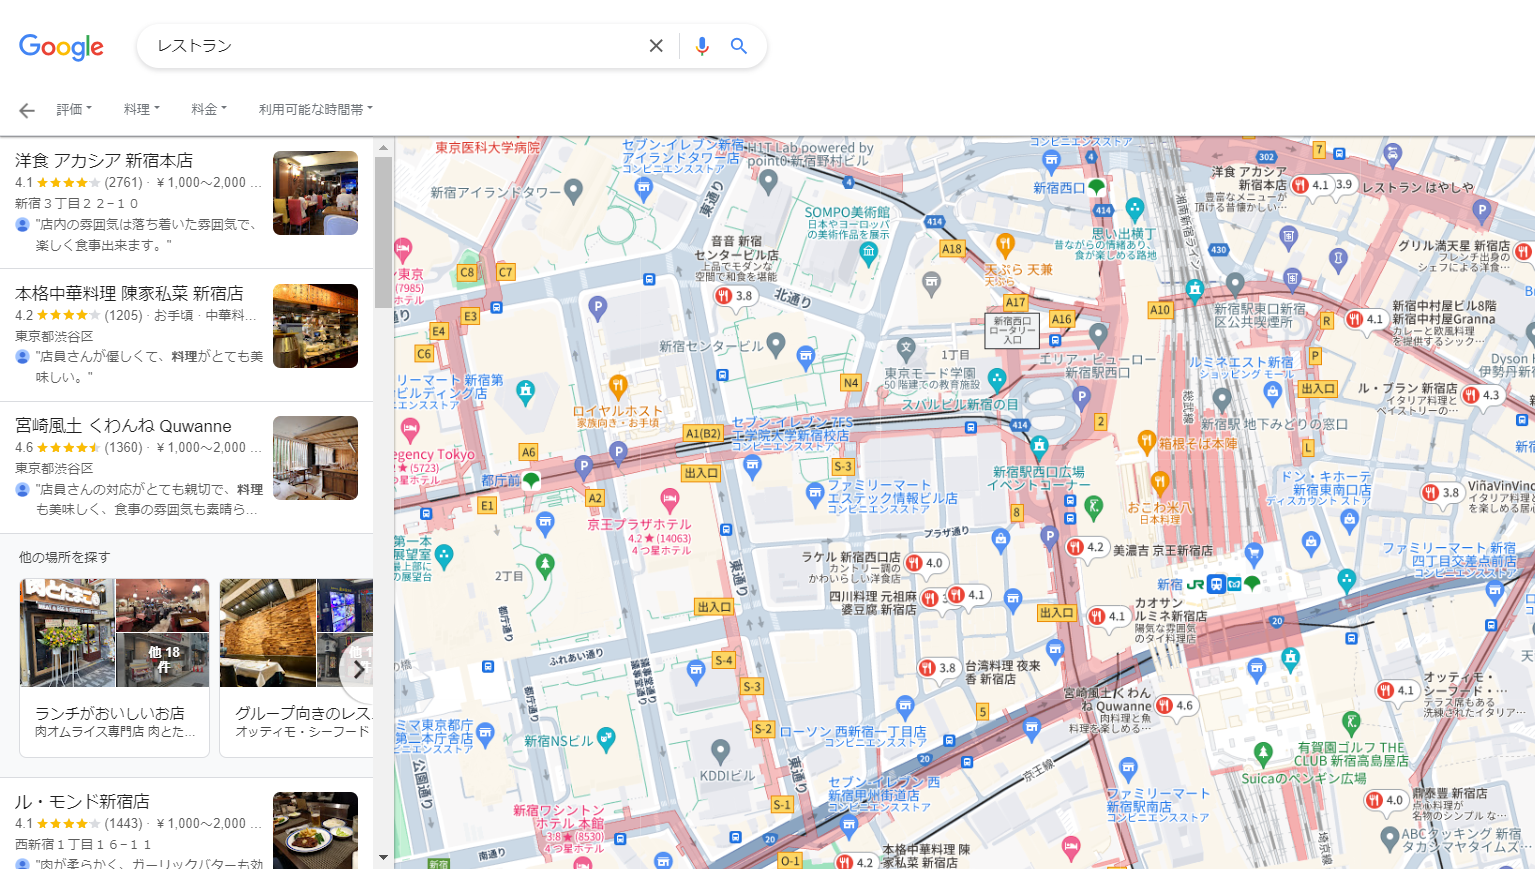Open グループ向きのレストラン collection card
The height and width of the screenshot is (869, 1535).
pos(297,667)
